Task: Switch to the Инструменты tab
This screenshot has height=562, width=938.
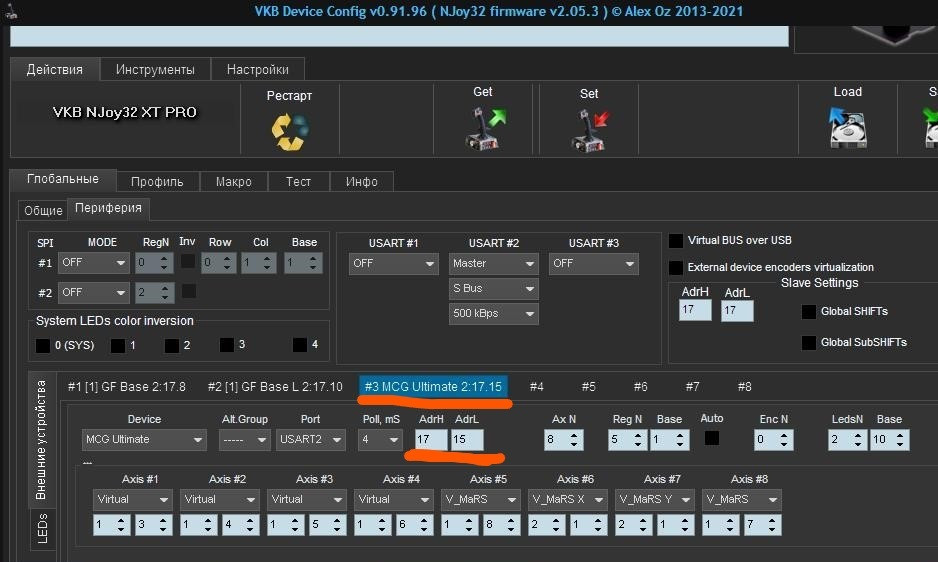Action: [x=155, y=69]
